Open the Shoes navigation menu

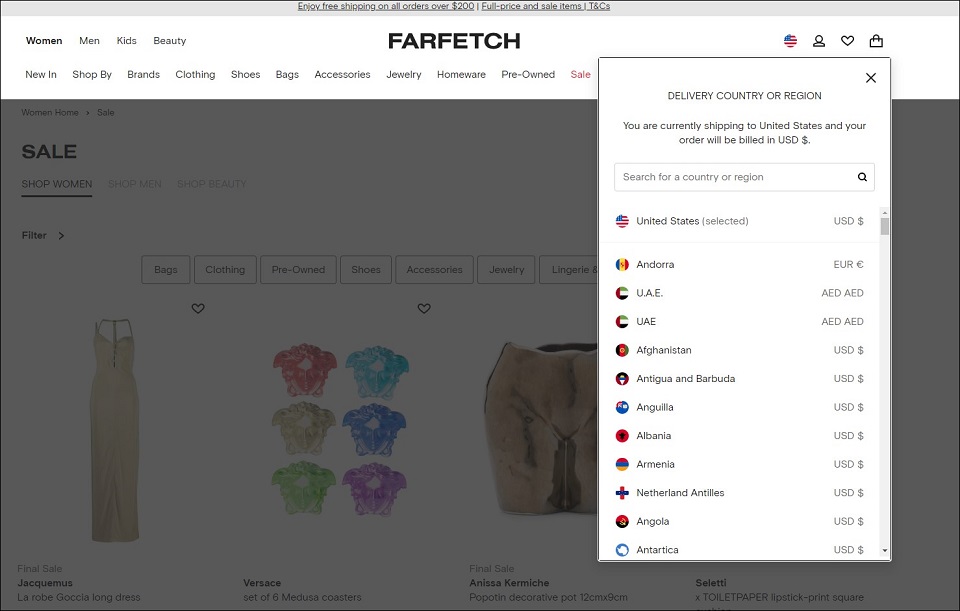[x=246, y=75]
